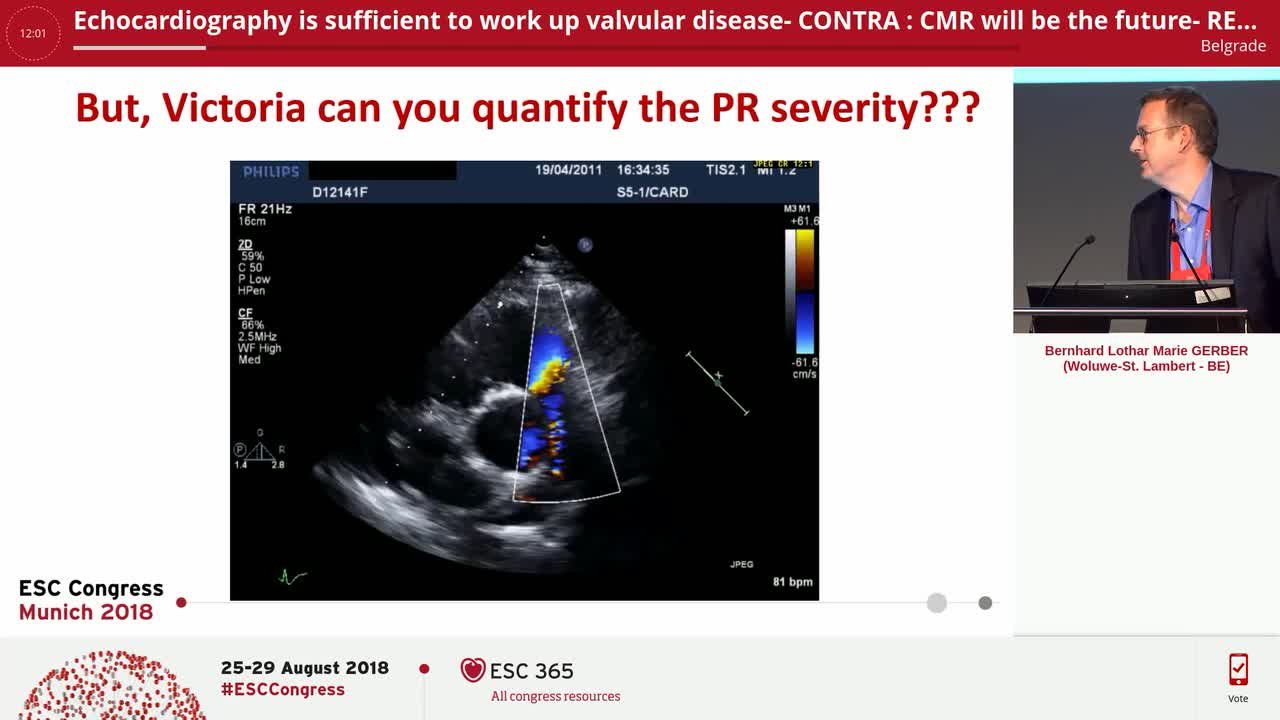Click the green ECG trace icon
Image resolution: width=1280 pixels, height=720 pixels.
click(292, 577)
